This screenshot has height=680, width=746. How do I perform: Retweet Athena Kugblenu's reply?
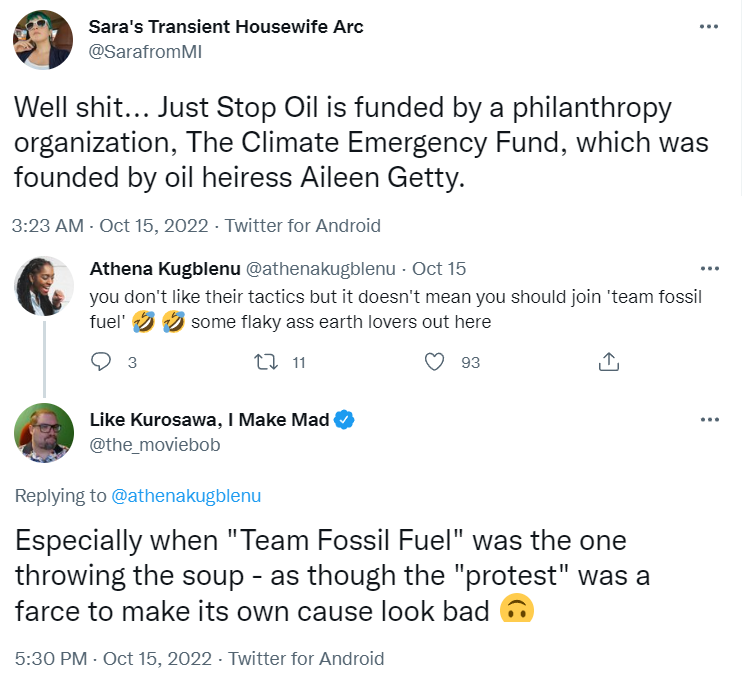click(266, 362)
